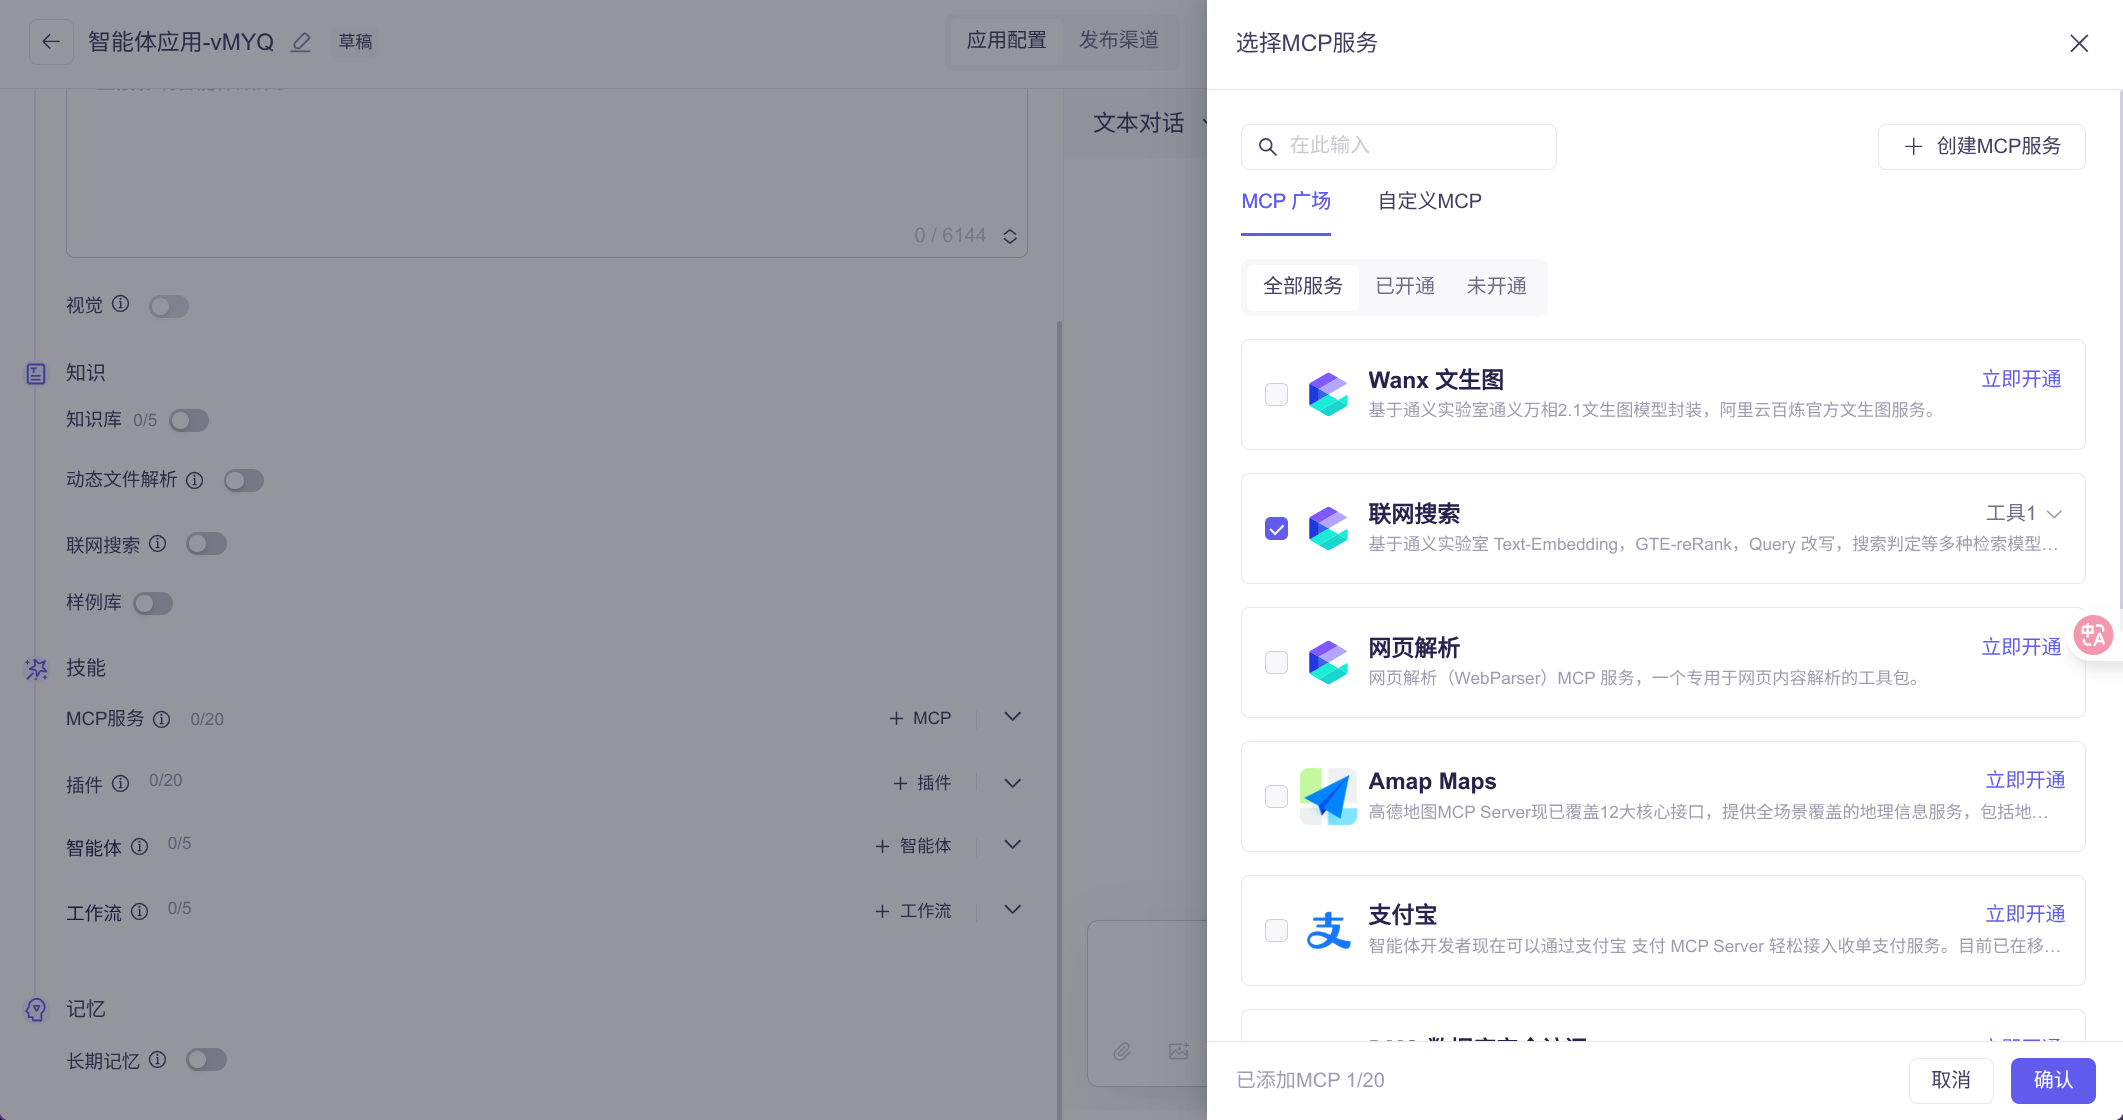Click the MCP服务 info icon
The image size is (2123, 1120).
(x=161, y=719)
